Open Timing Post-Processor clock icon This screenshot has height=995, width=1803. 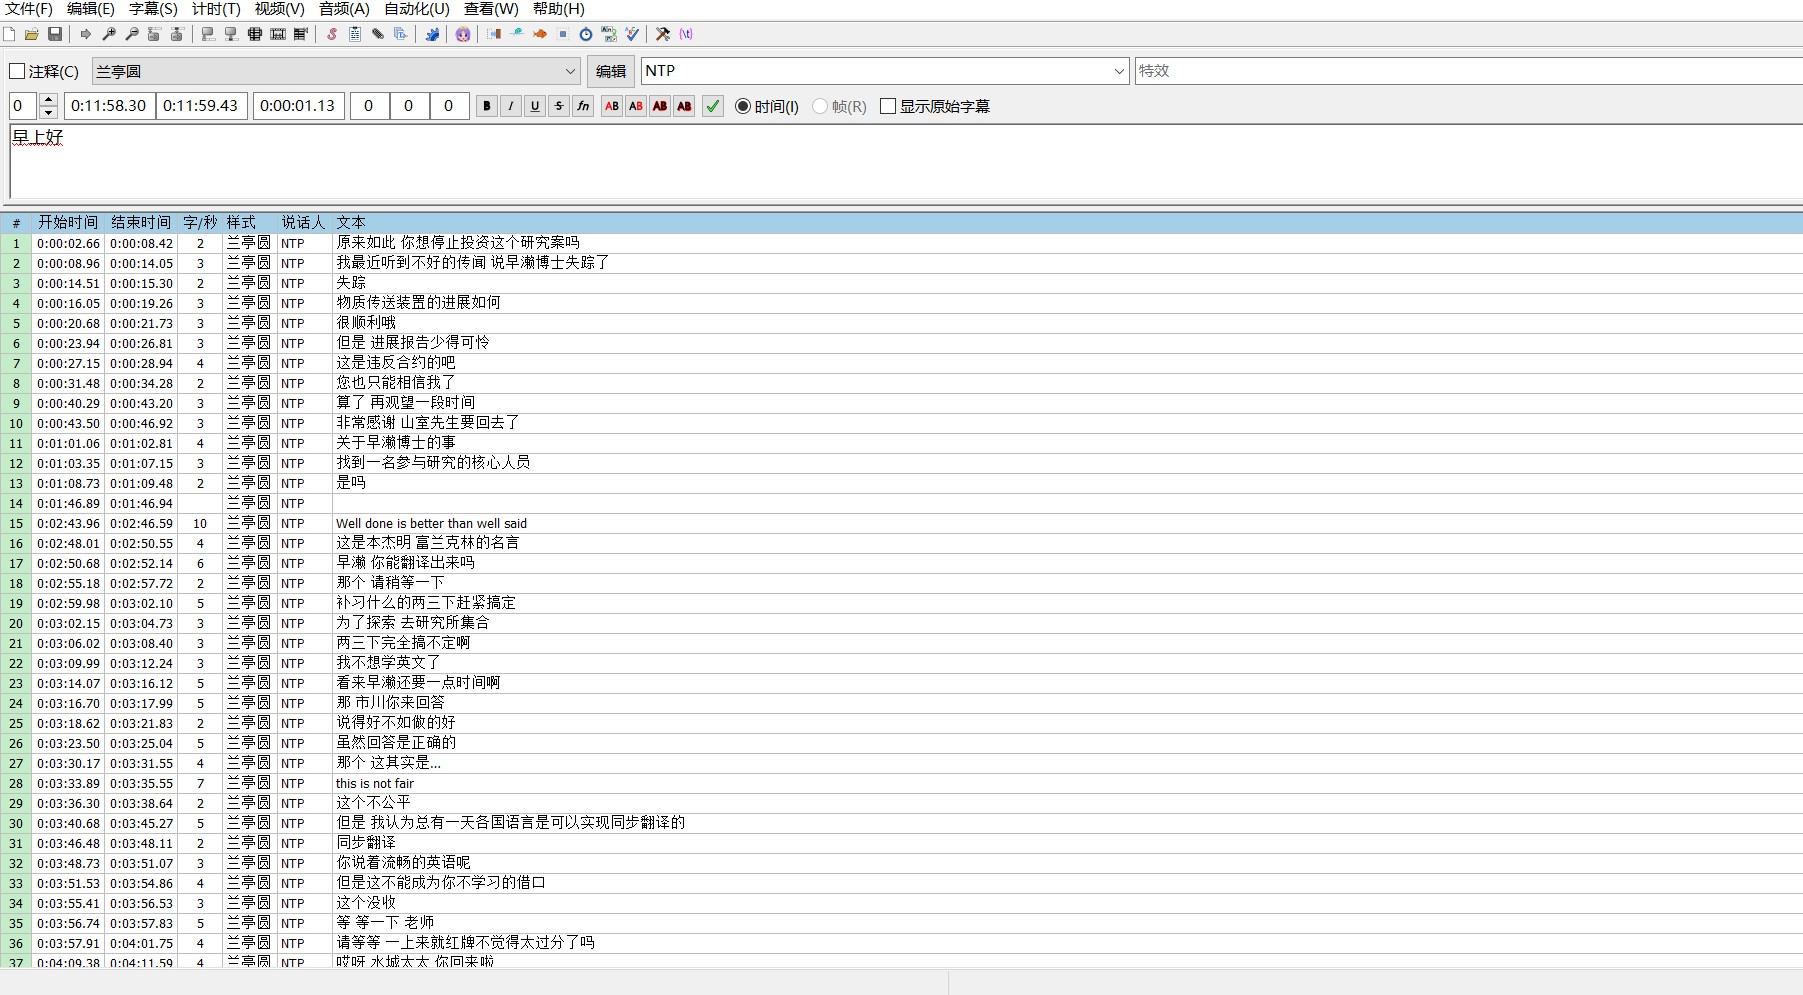pyautogui.click(x=586, y=34)
